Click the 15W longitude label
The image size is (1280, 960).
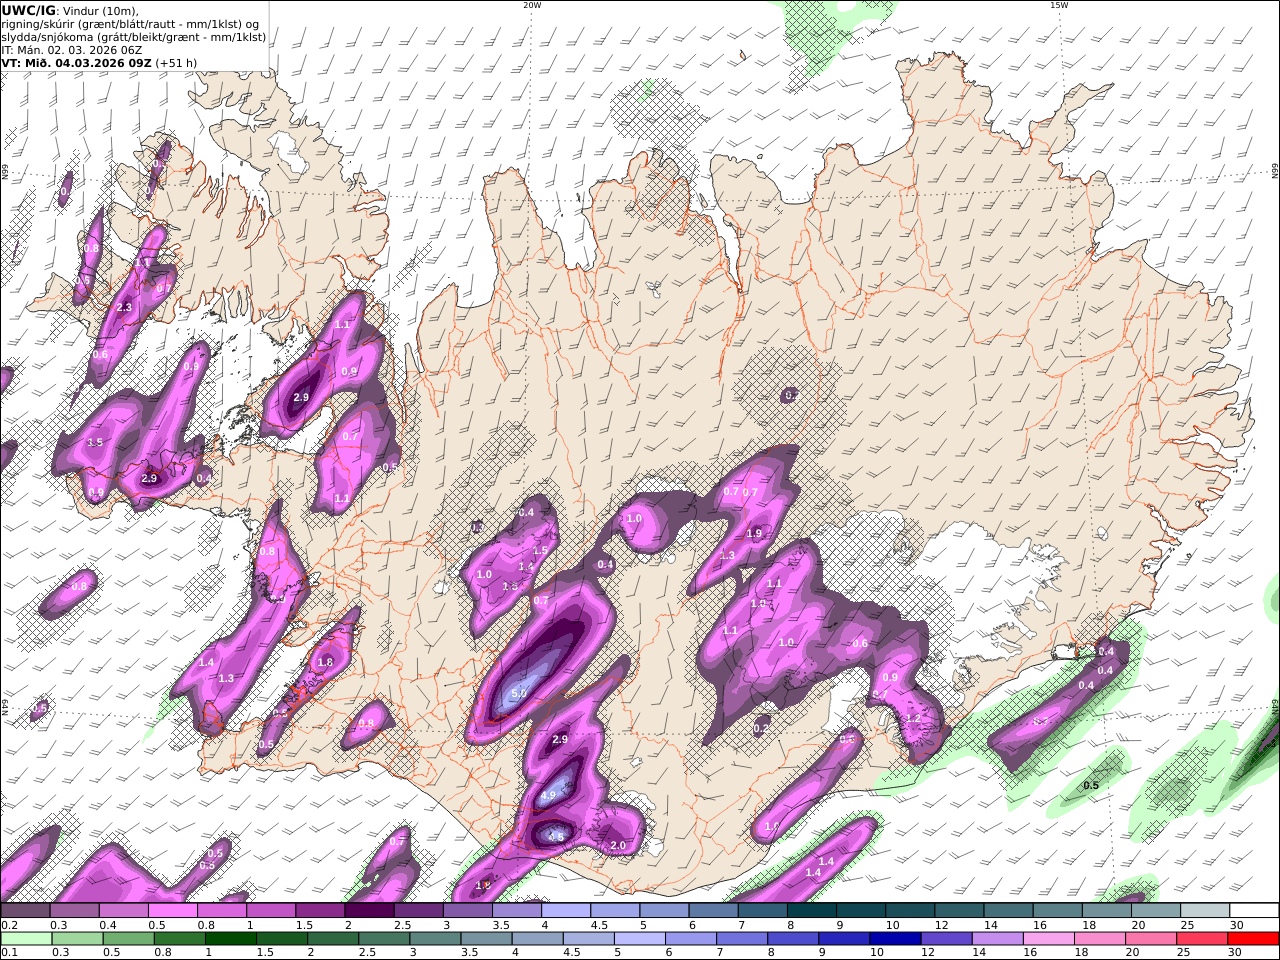coord(1059,5)
